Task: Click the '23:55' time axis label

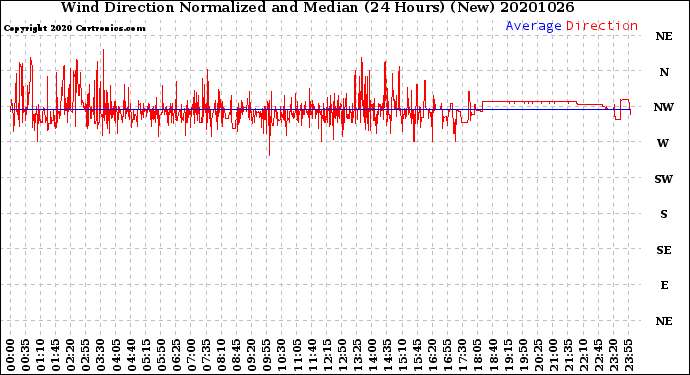Action: pos(628,355)
